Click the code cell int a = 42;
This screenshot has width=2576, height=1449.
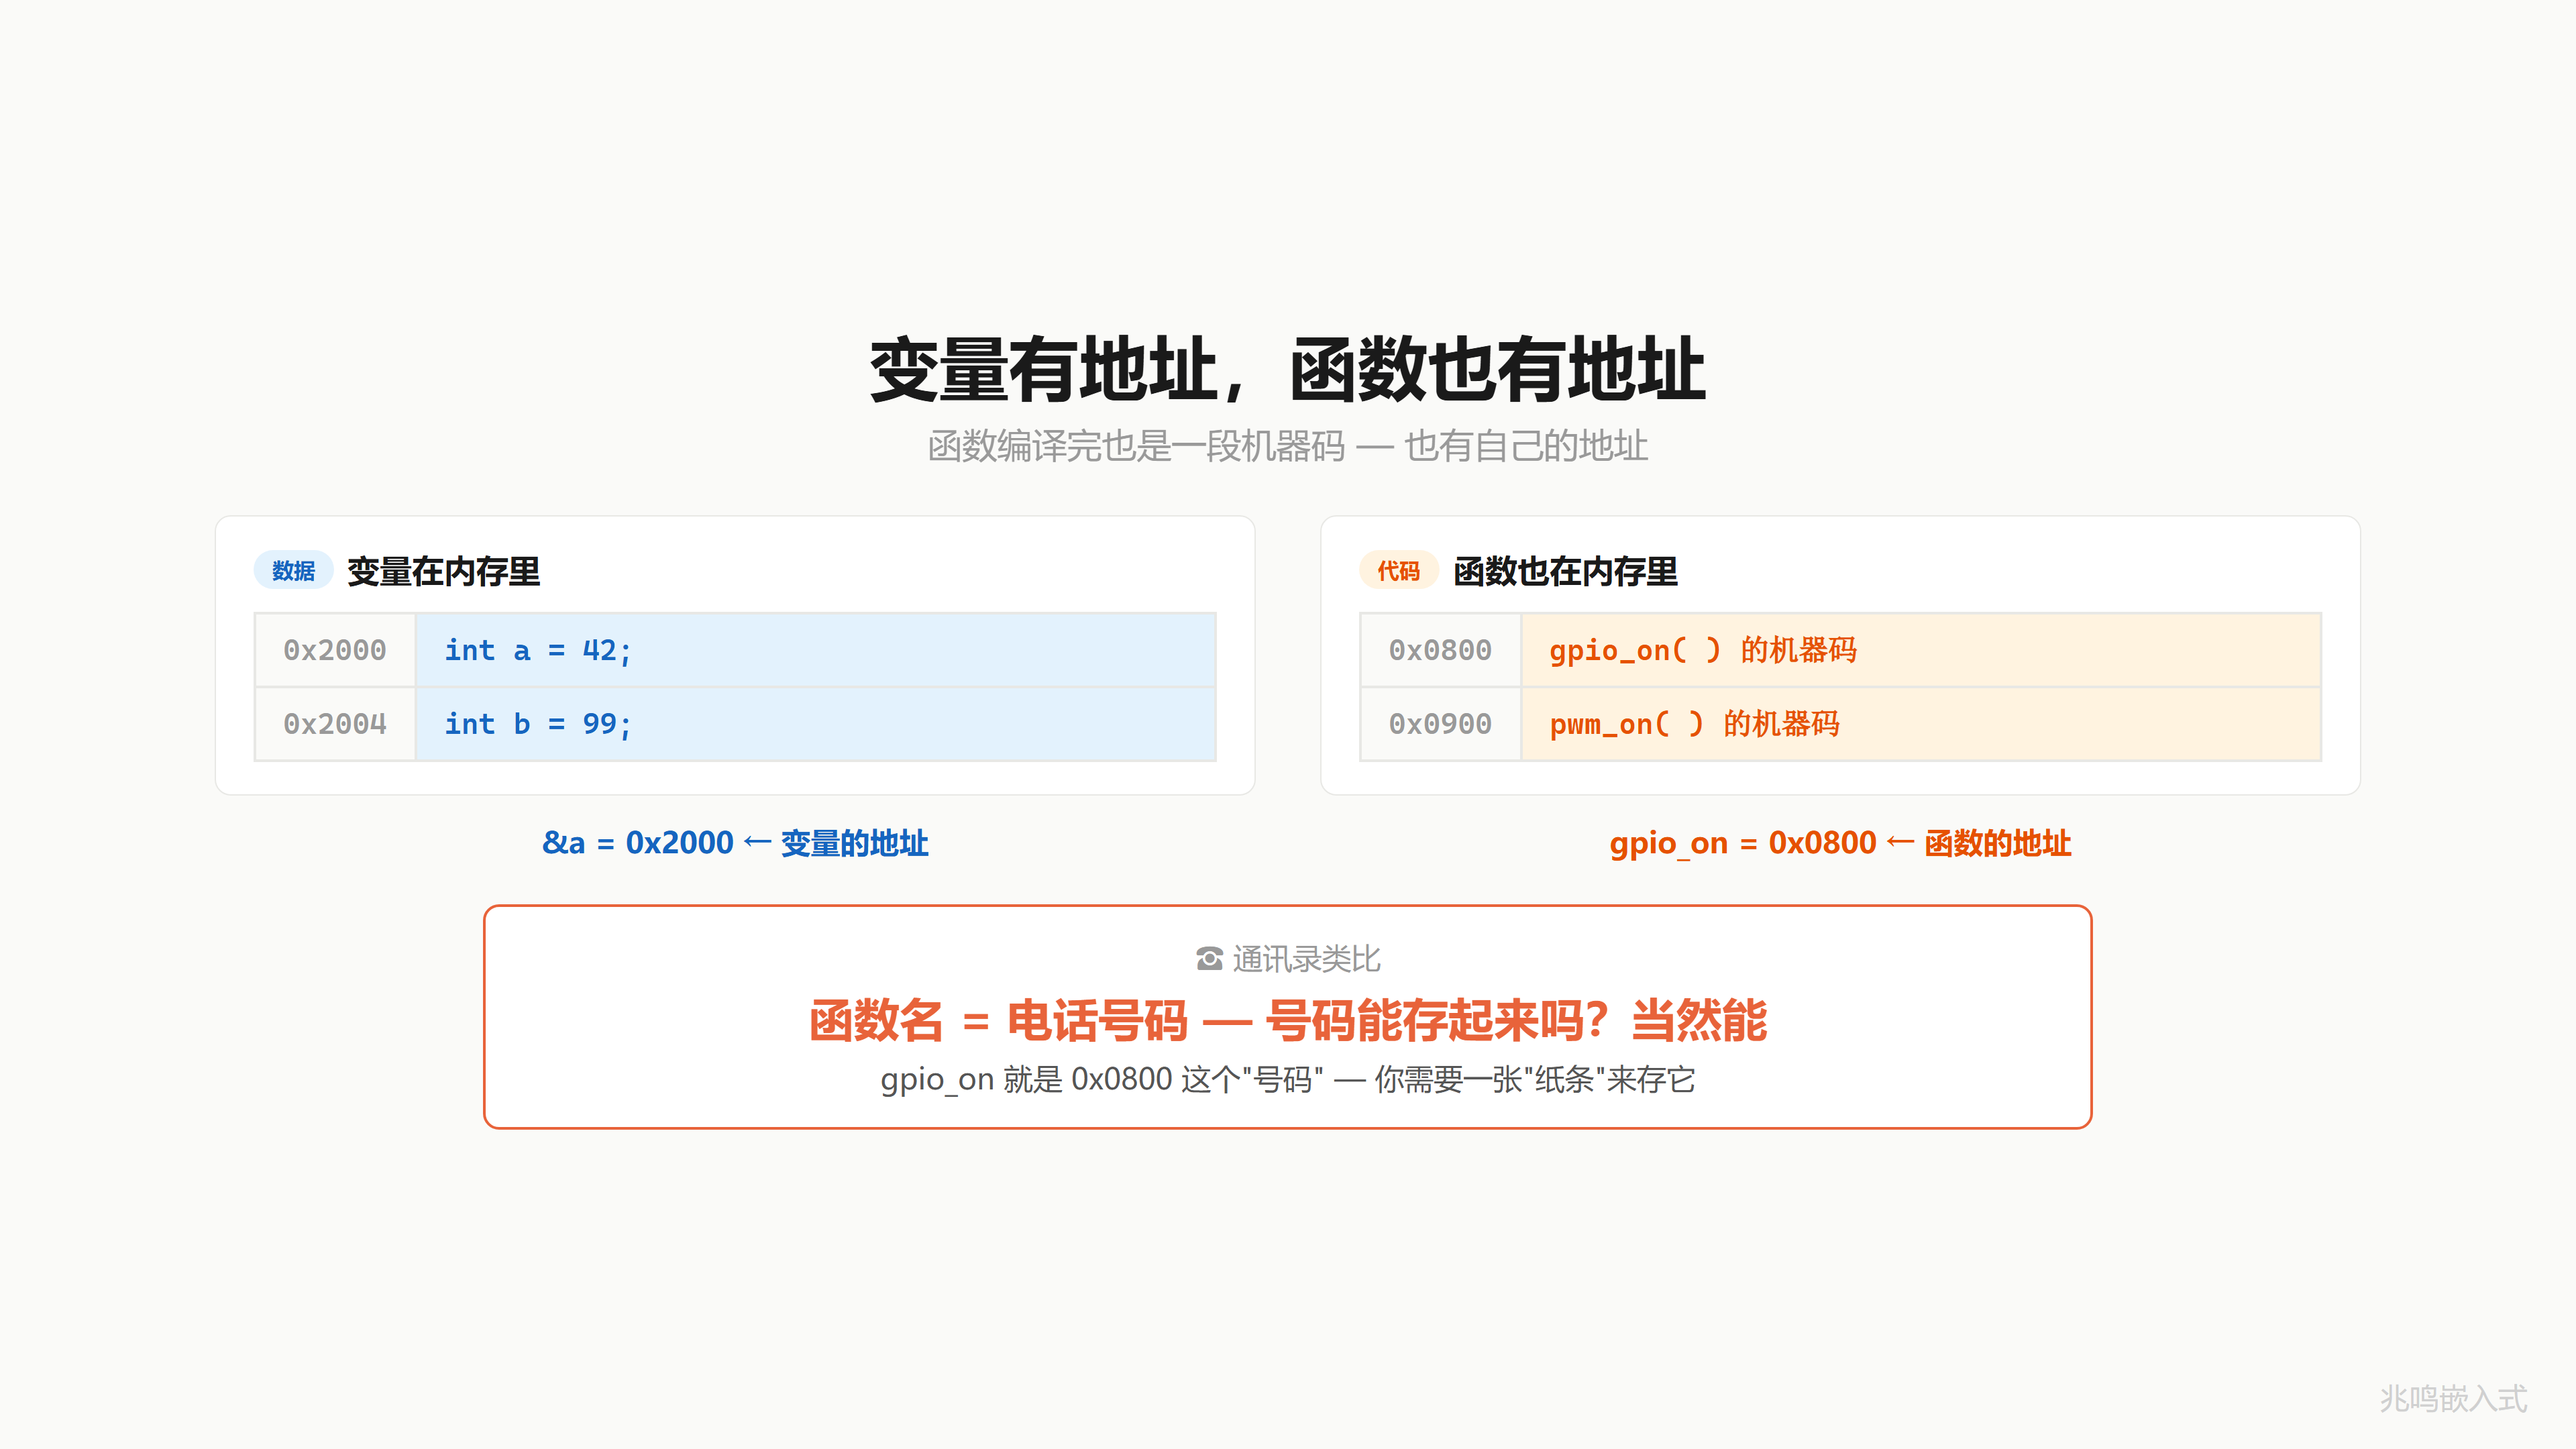tap(816, 650)
